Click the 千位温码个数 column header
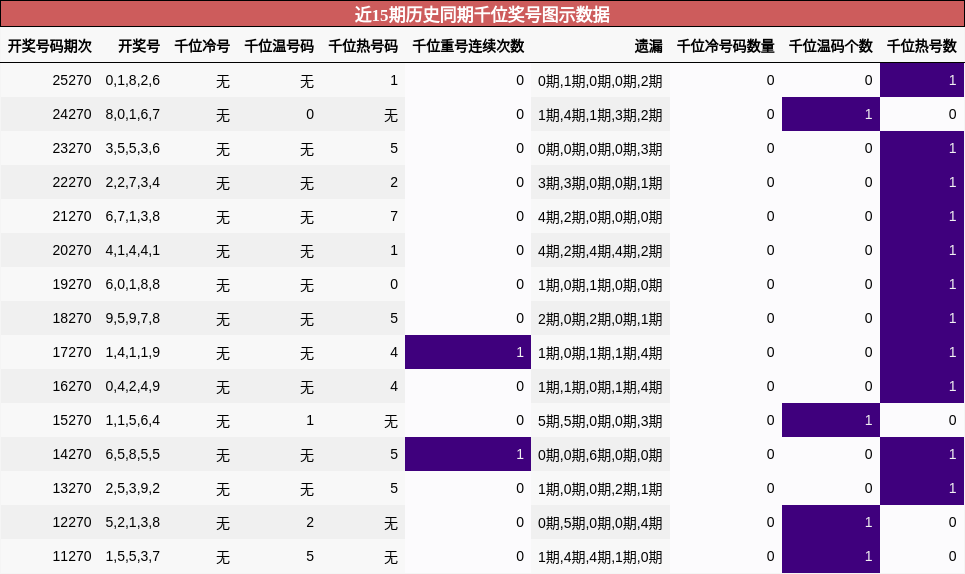This screenshot has height=574, width=965. pos(831,46)
